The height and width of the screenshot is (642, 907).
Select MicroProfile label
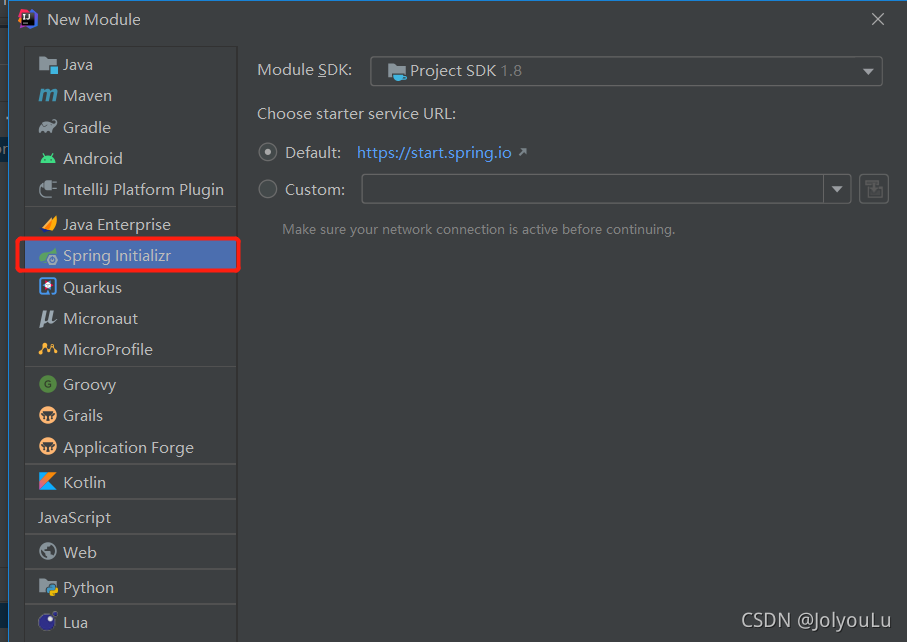108,349
